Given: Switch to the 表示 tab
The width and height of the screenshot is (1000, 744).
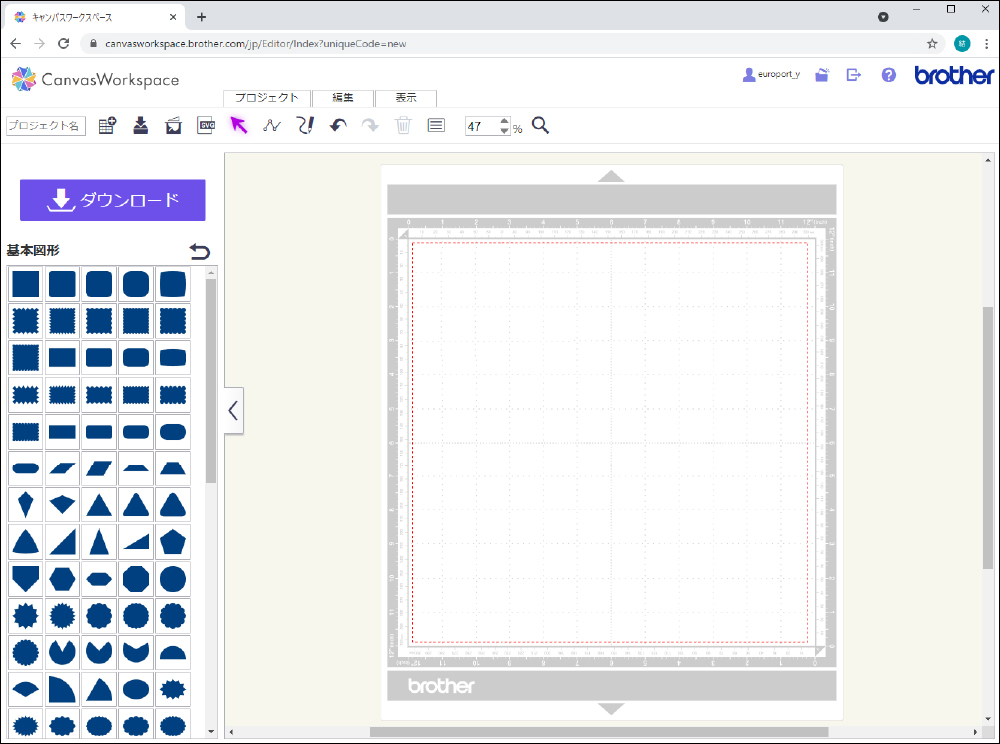Looking at the screenshot, I should pyautogui.click(x=405, y=98).
